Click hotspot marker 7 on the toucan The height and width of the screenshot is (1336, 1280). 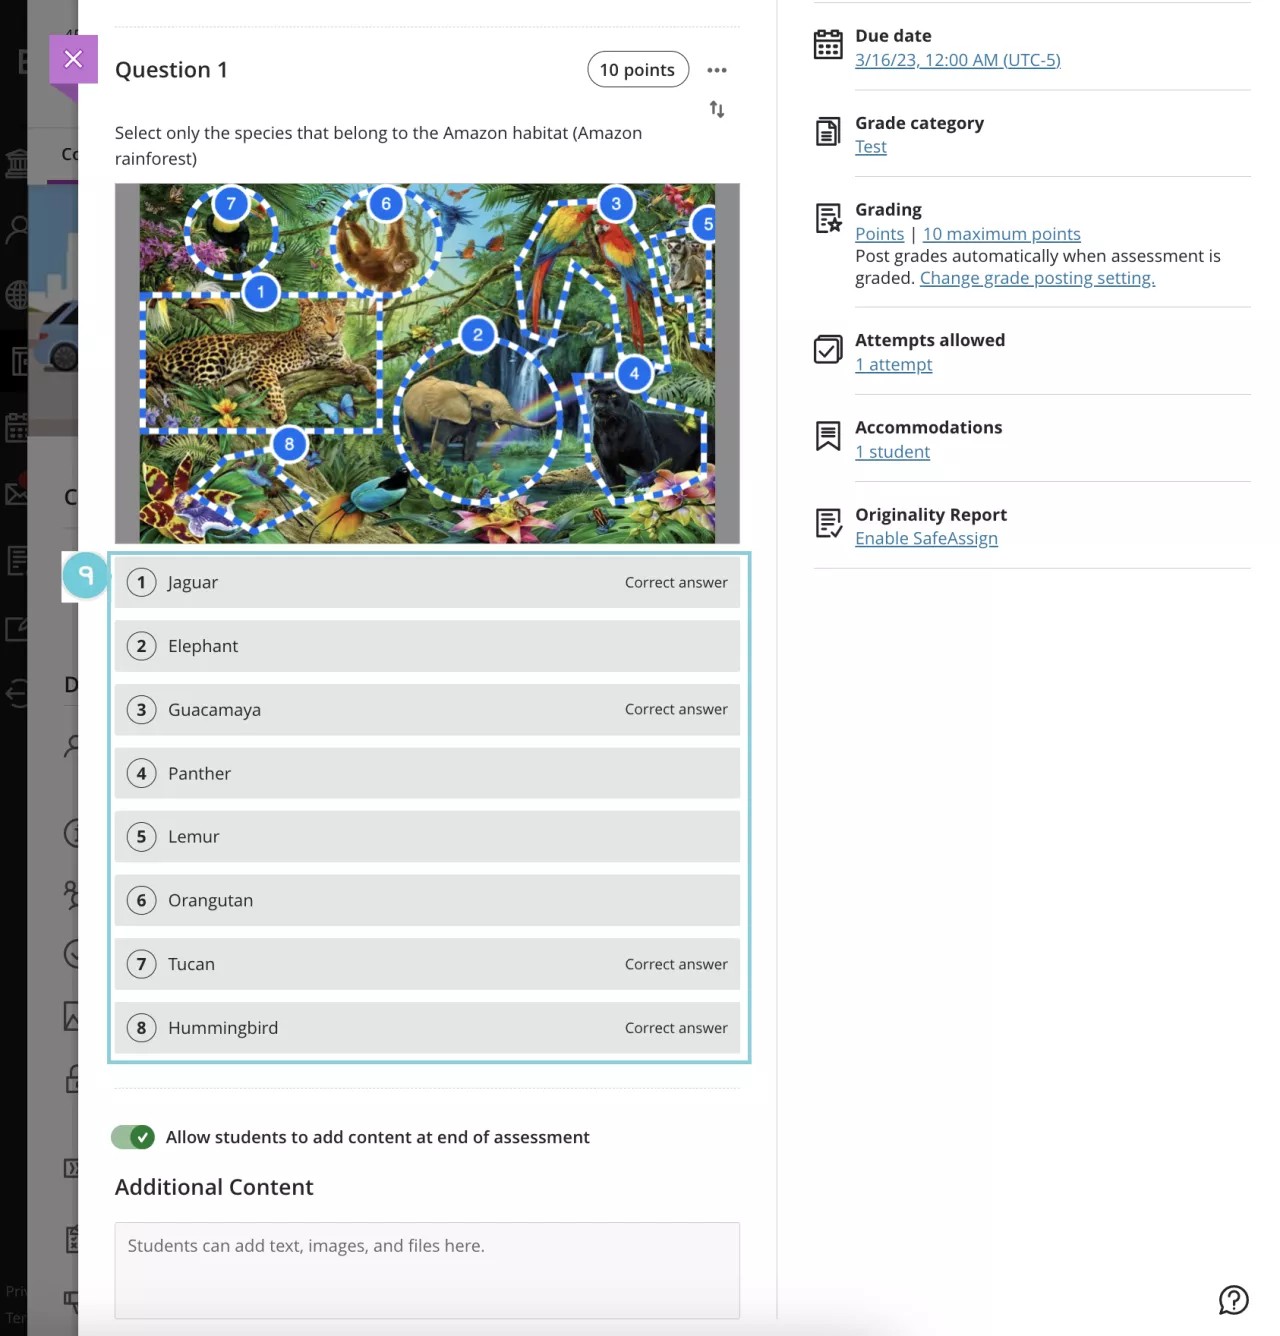point(231,204)
